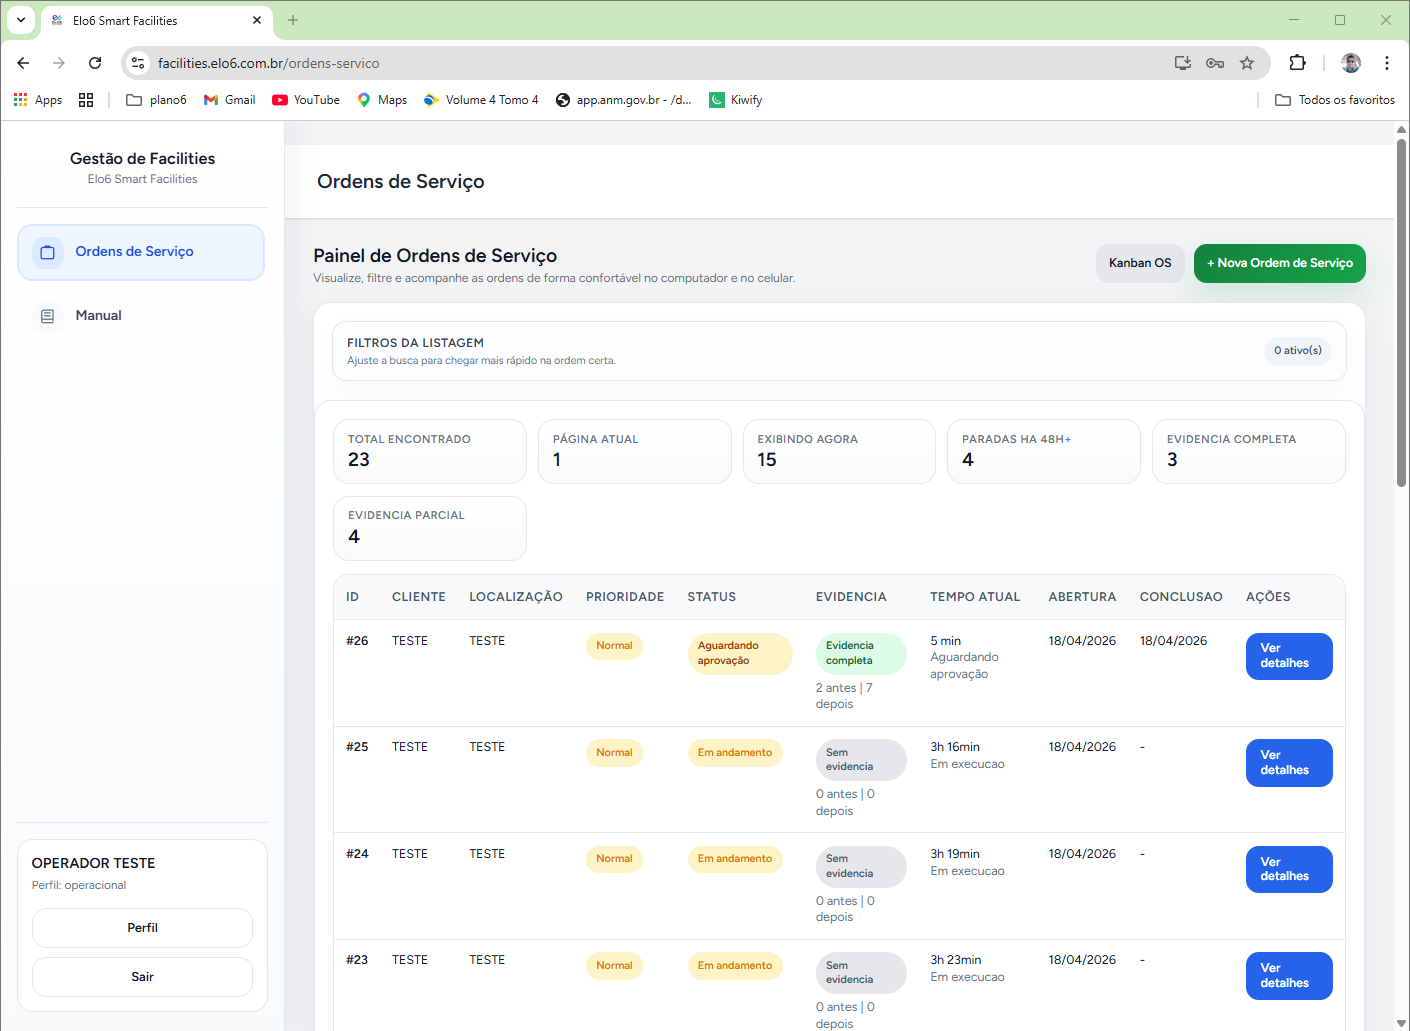Click the STATUS column header

(x=712, y=597)
